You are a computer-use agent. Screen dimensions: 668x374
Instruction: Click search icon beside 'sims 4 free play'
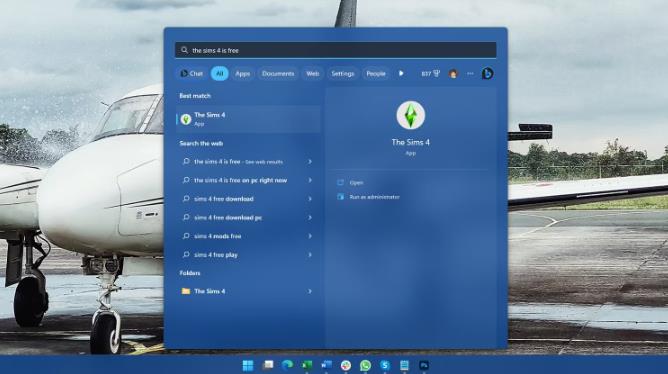click(x=186, y=254)
